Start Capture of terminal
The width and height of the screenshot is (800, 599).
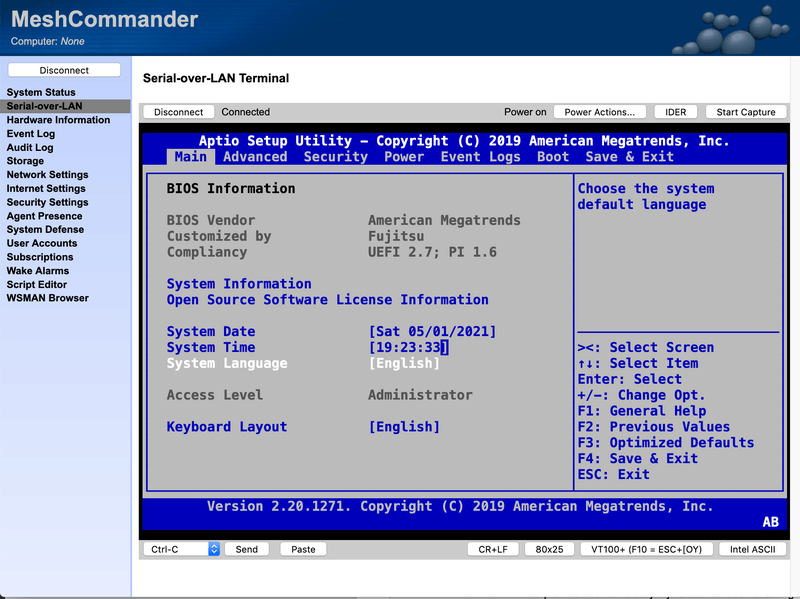[x=745, y=112]
